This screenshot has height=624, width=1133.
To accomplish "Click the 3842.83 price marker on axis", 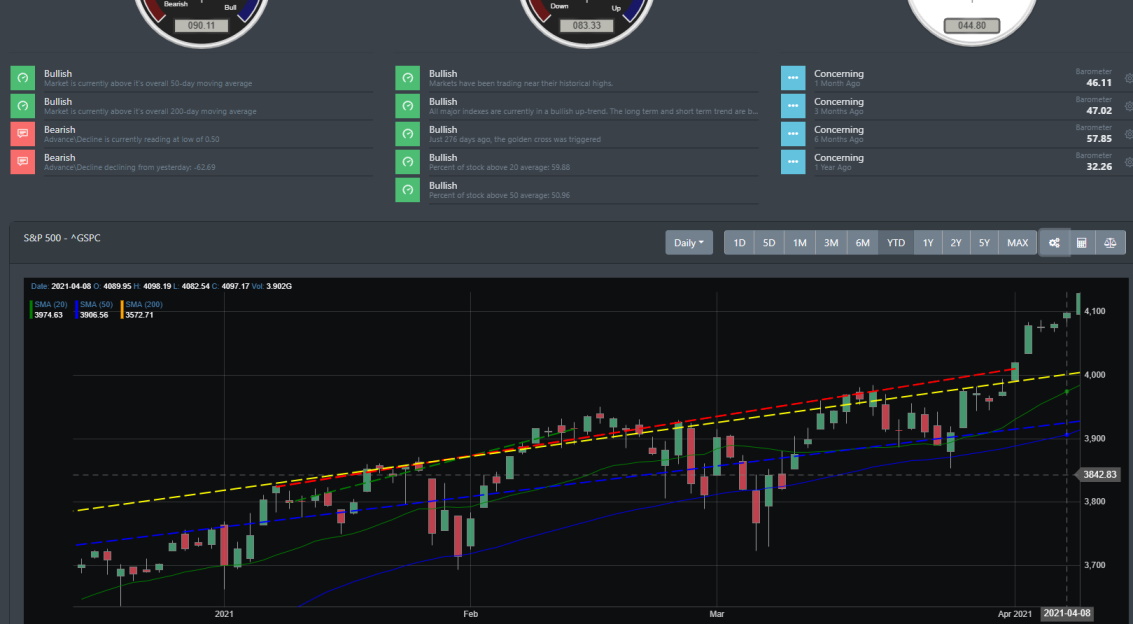I will [1100, 474].
